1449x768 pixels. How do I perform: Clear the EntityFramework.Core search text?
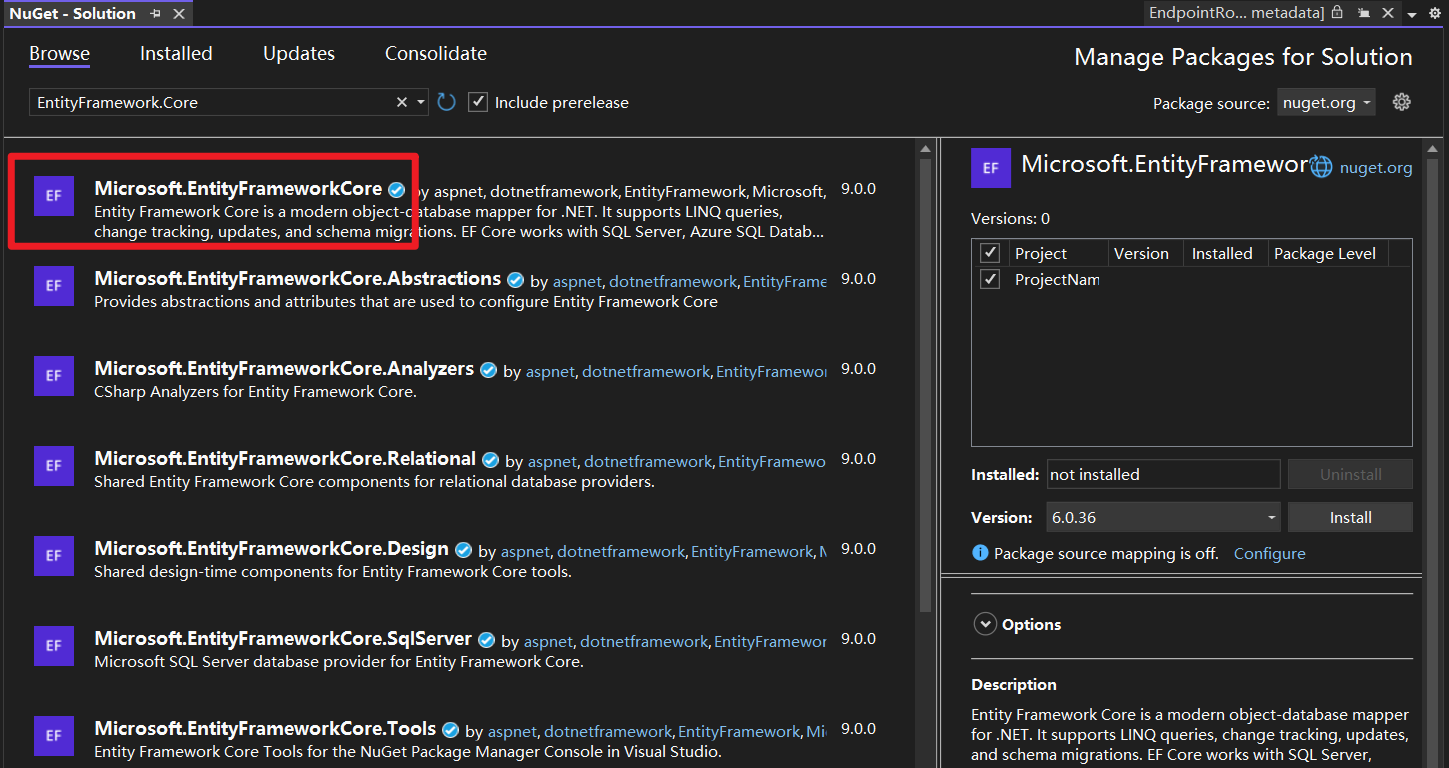coord(402,102)
